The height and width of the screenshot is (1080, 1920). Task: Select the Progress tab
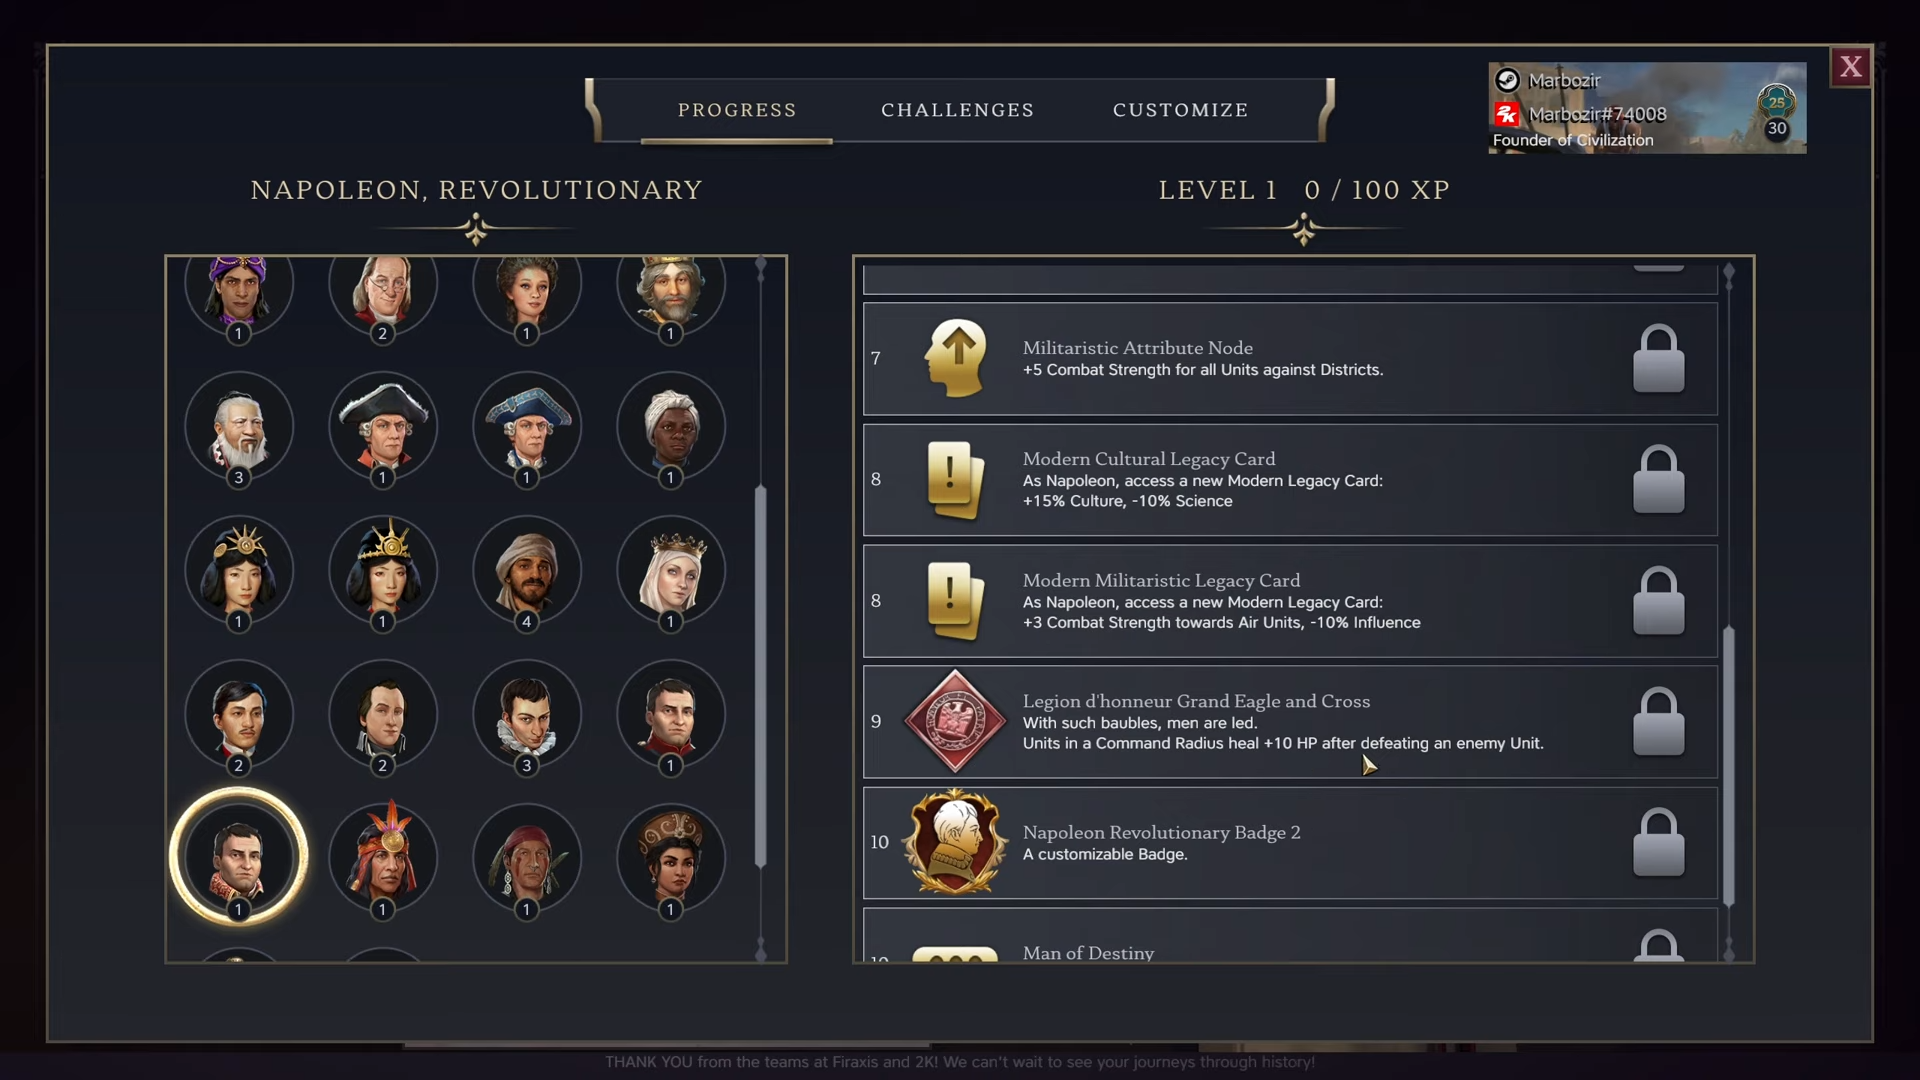[x=737, y=110]
